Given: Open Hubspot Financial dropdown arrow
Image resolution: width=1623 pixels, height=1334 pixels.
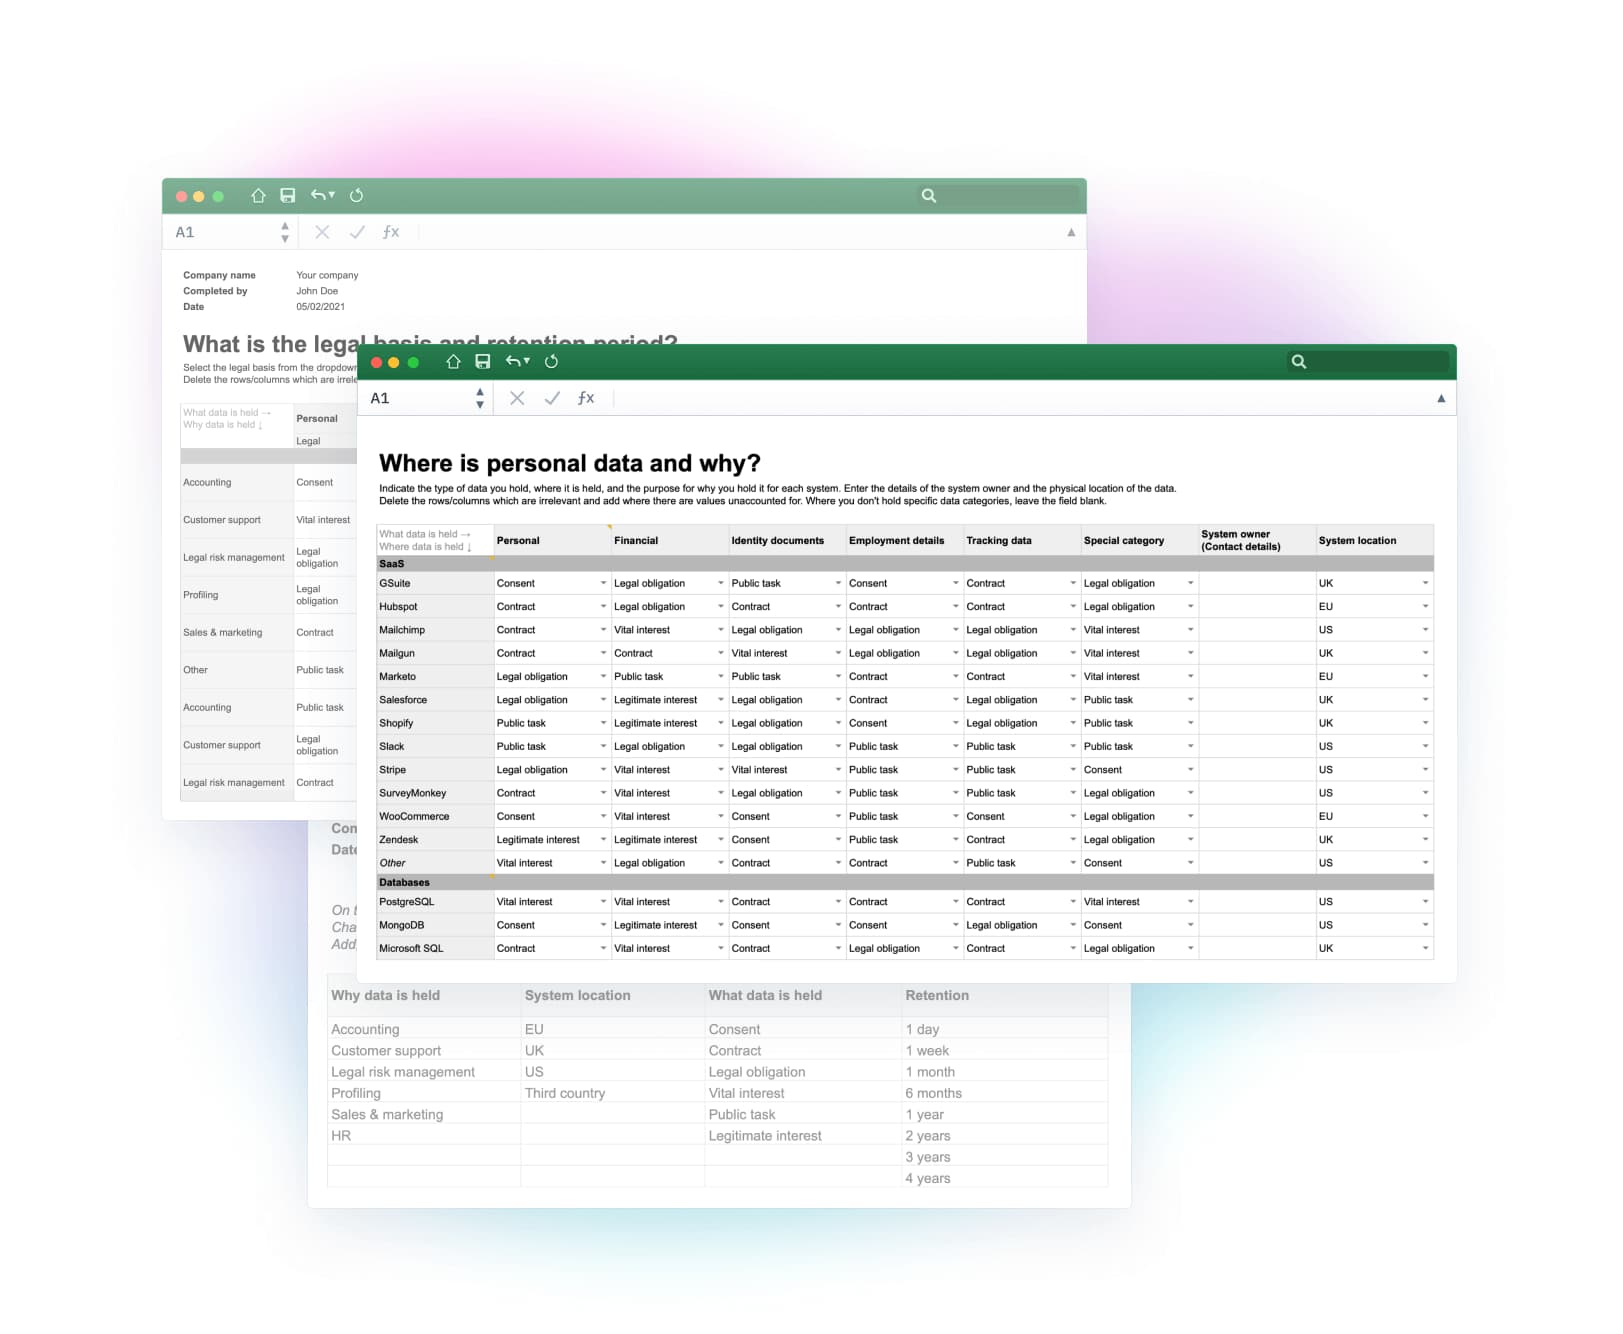Looking at the screenshot, I should [x=720, y=607].
